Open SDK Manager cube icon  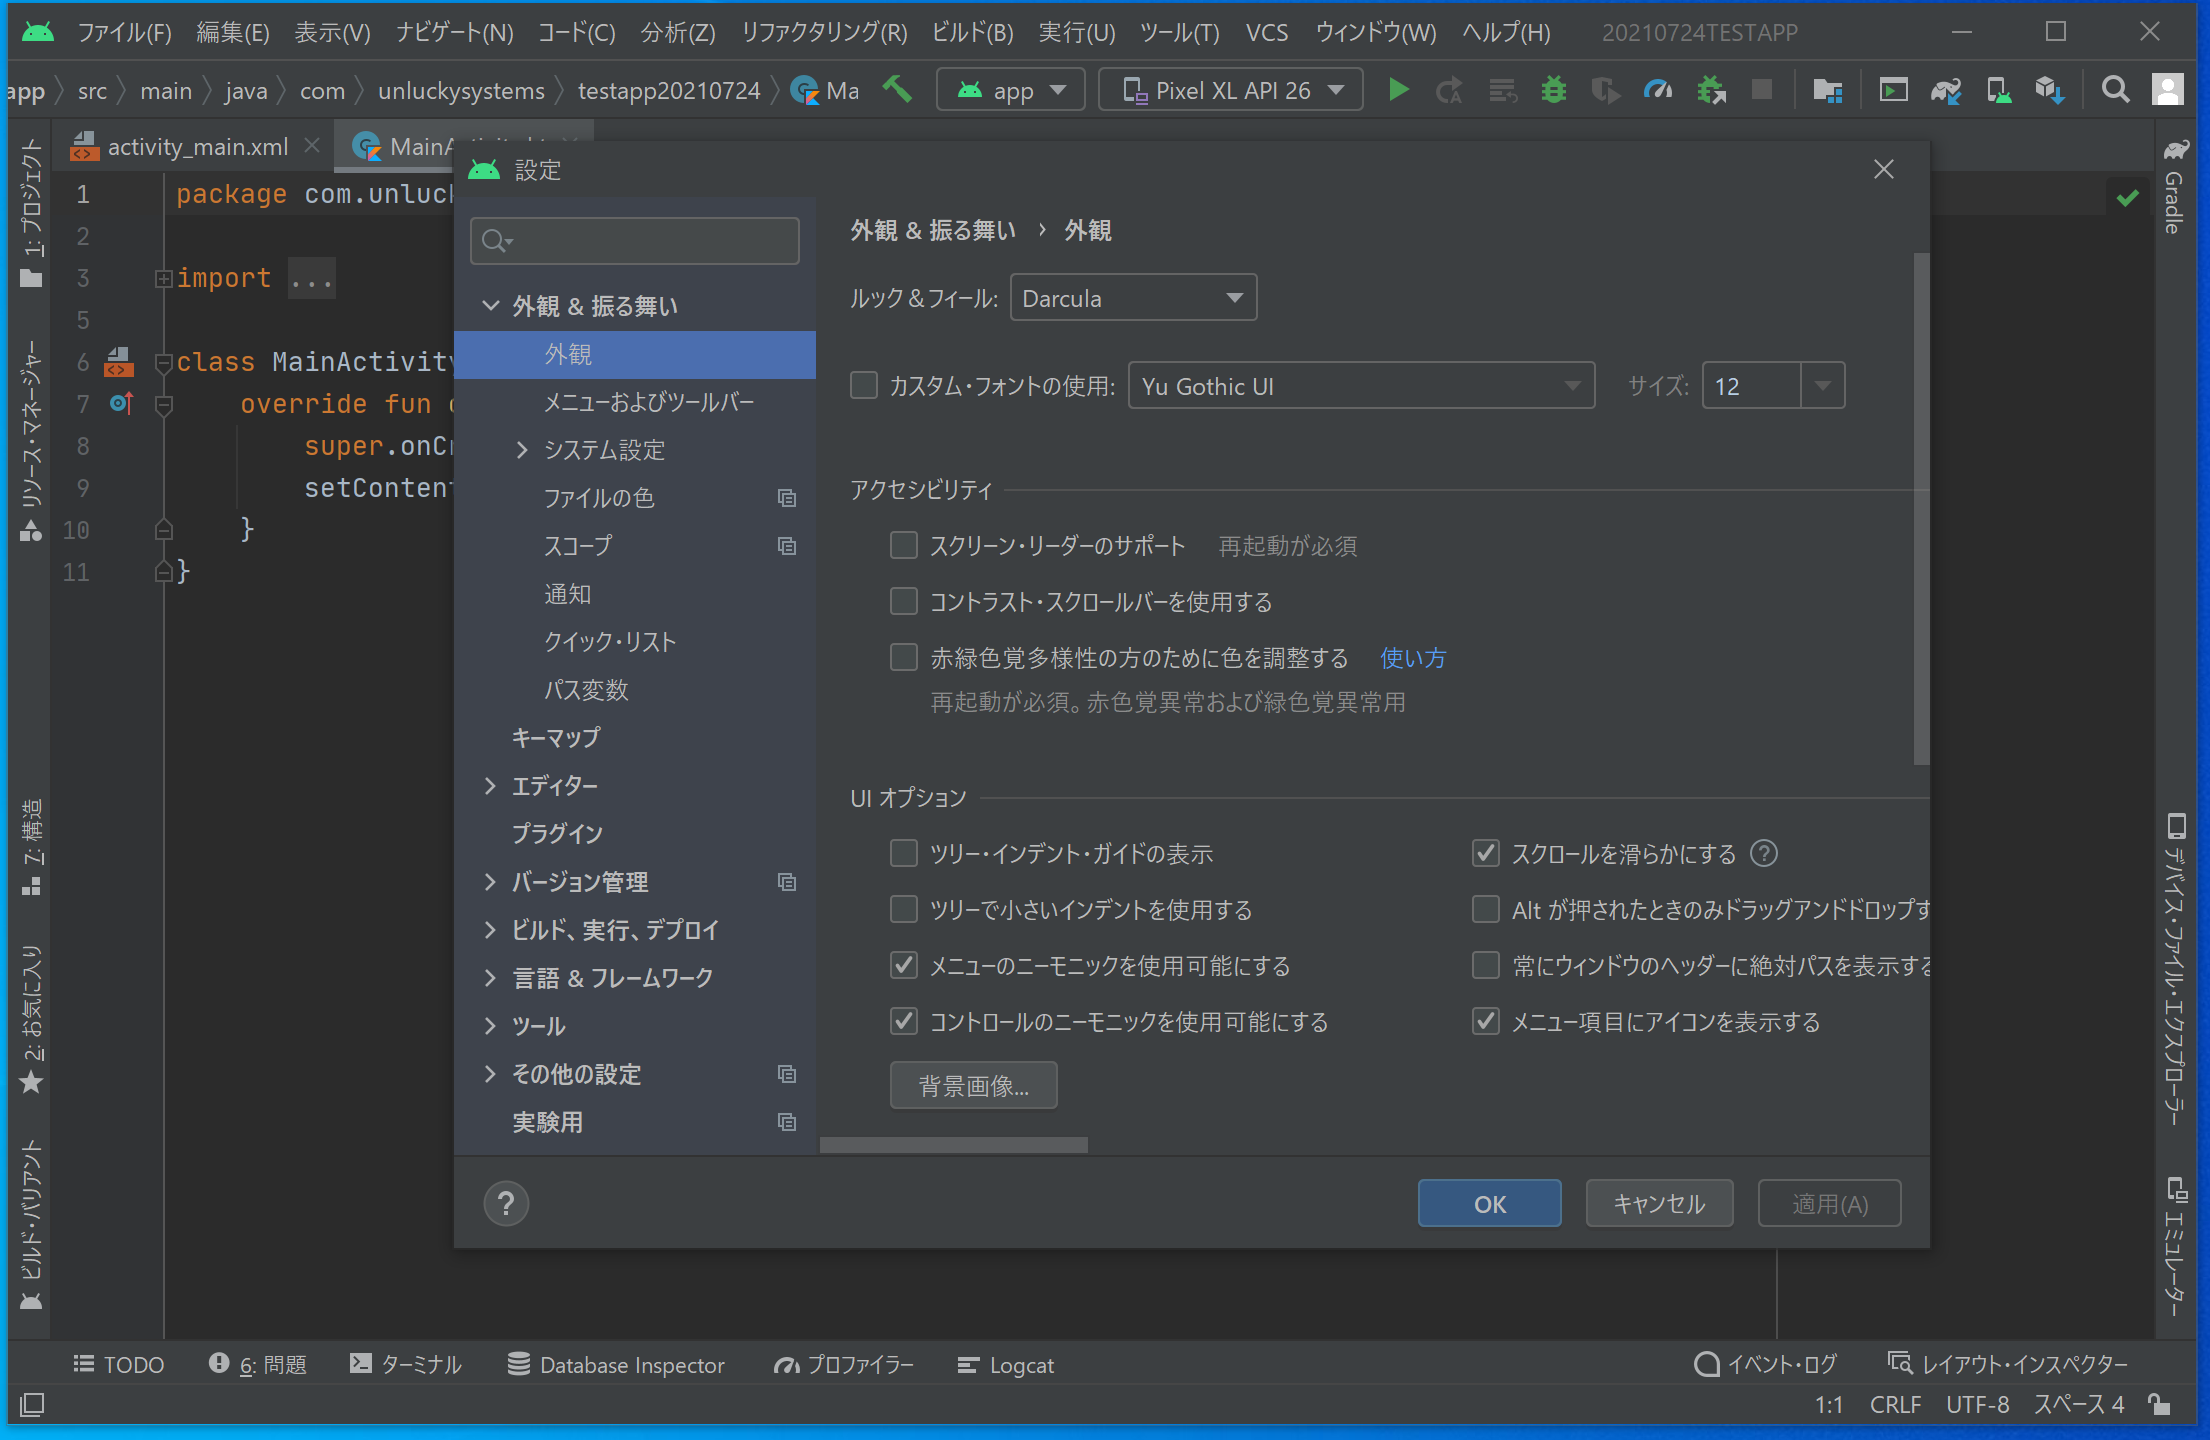click(2049, 90)
